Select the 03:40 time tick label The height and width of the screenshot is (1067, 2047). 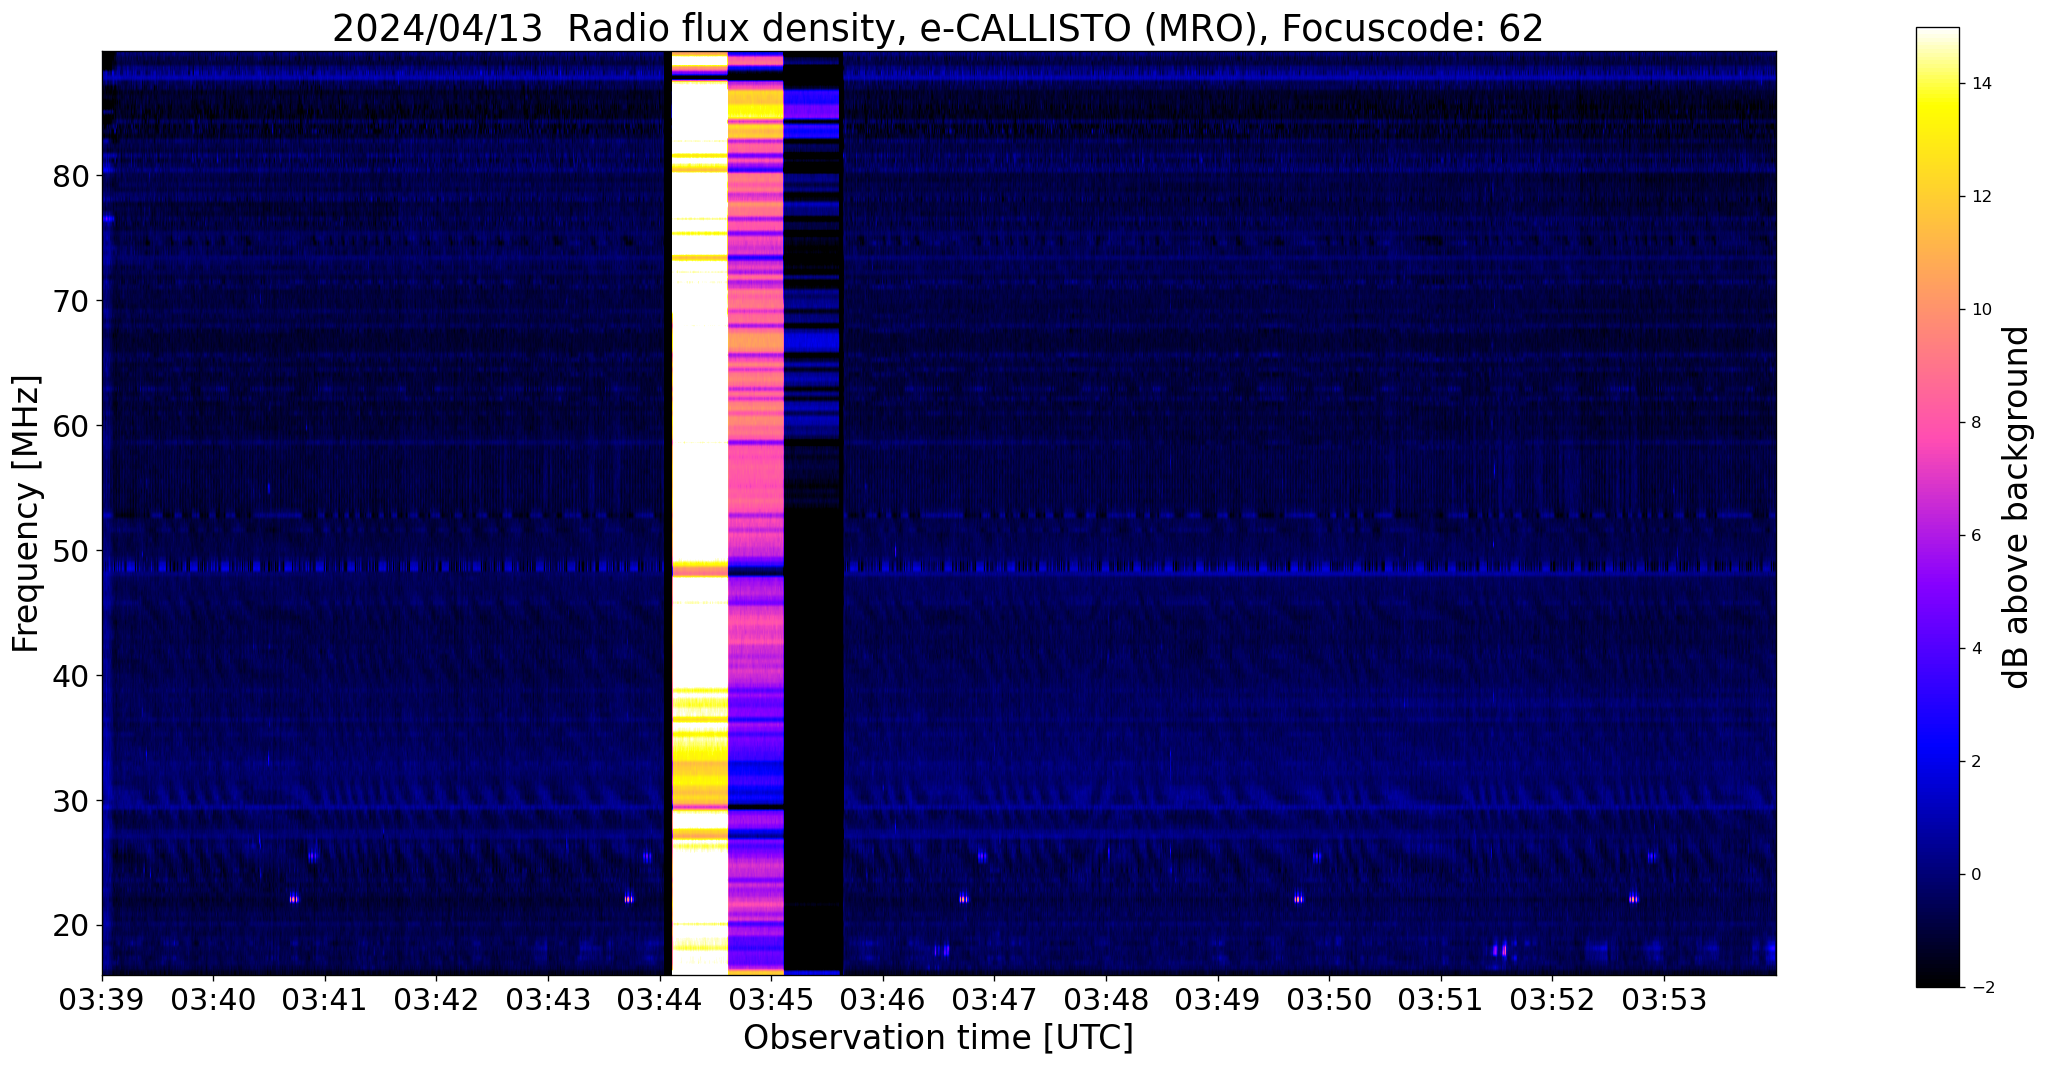coord(213,1001)
